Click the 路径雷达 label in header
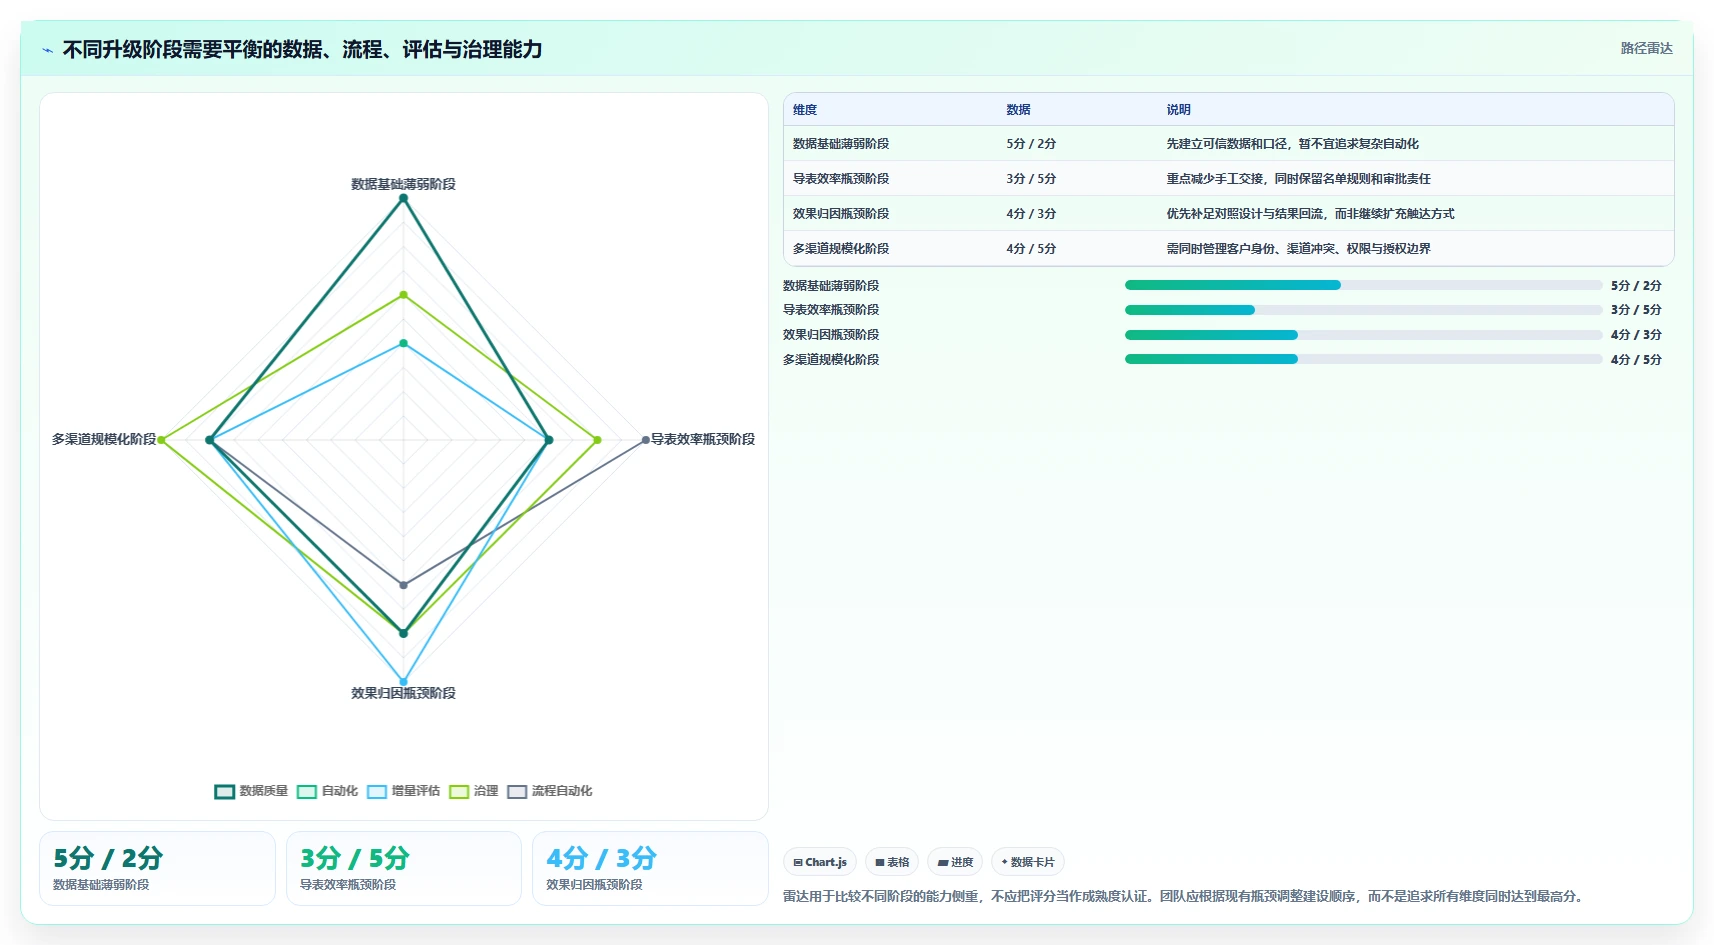The height and width of the screenshot is (945, 1714). tap(1646, 48)
